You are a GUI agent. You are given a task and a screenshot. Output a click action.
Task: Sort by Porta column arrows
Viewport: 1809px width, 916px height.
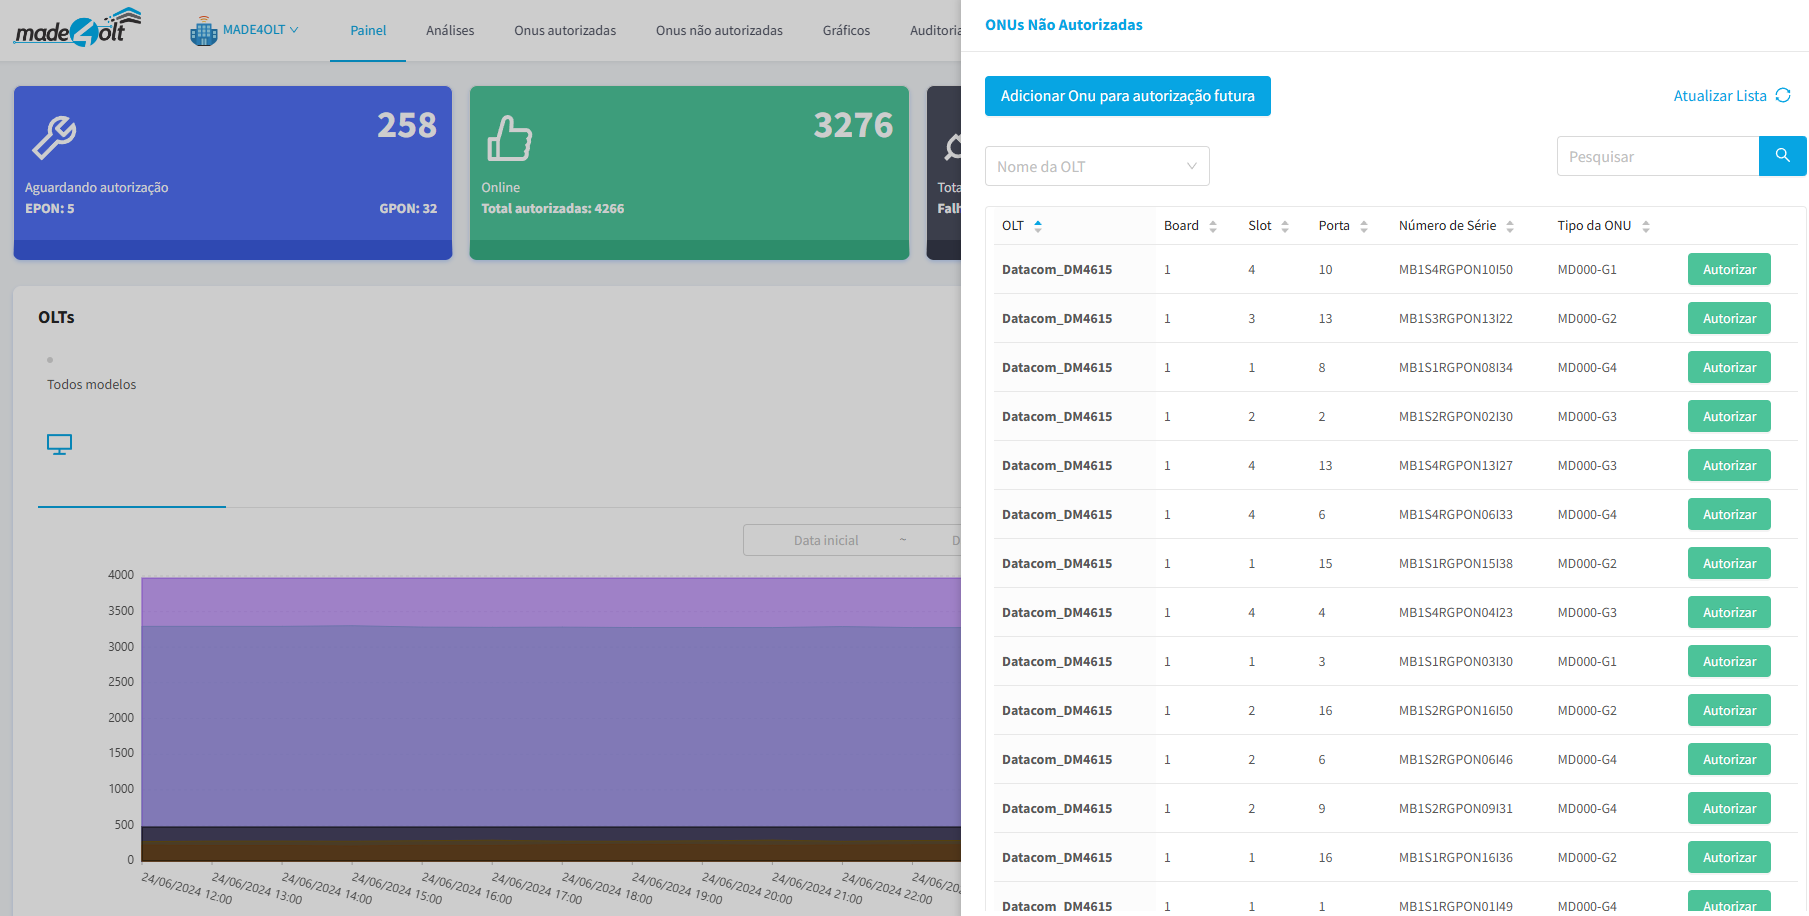(x=1364, y=226)
